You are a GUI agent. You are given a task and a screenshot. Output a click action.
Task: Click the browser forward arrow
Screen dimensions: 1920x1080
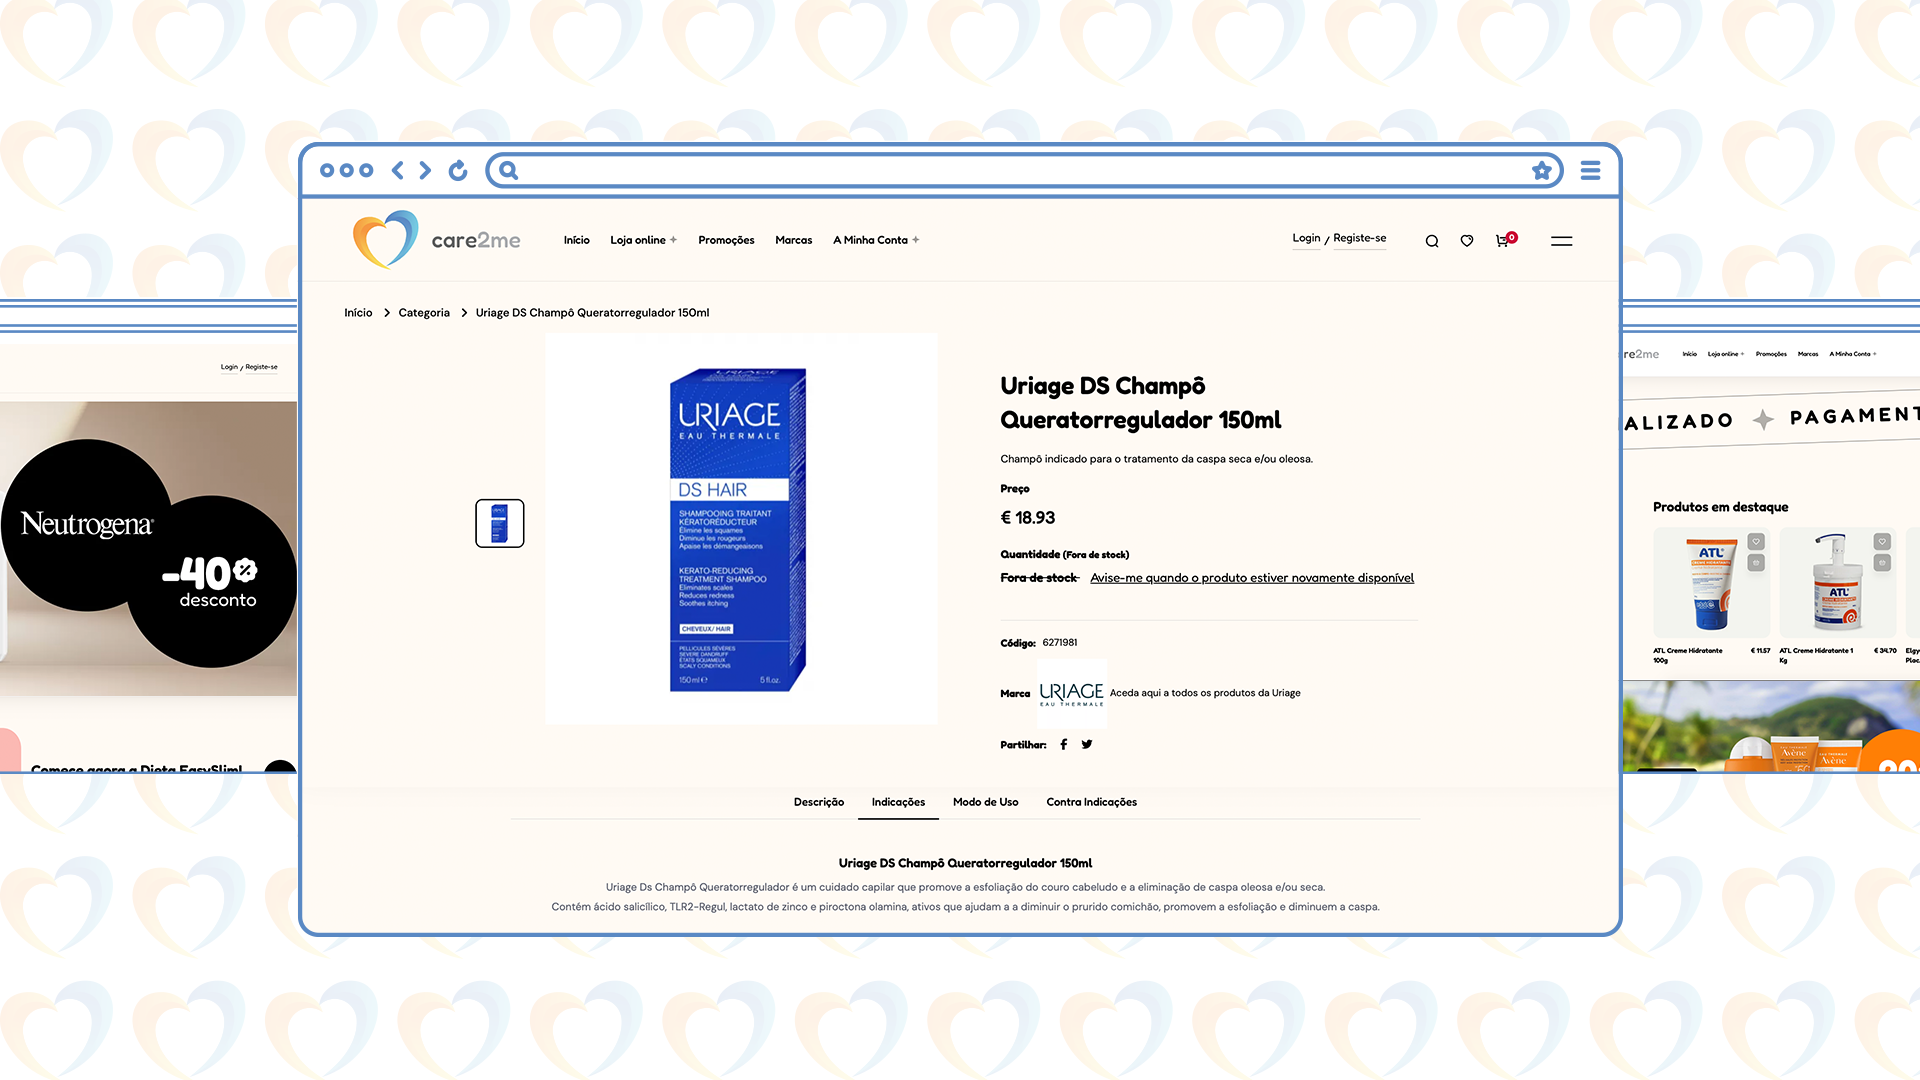point(425,170)
